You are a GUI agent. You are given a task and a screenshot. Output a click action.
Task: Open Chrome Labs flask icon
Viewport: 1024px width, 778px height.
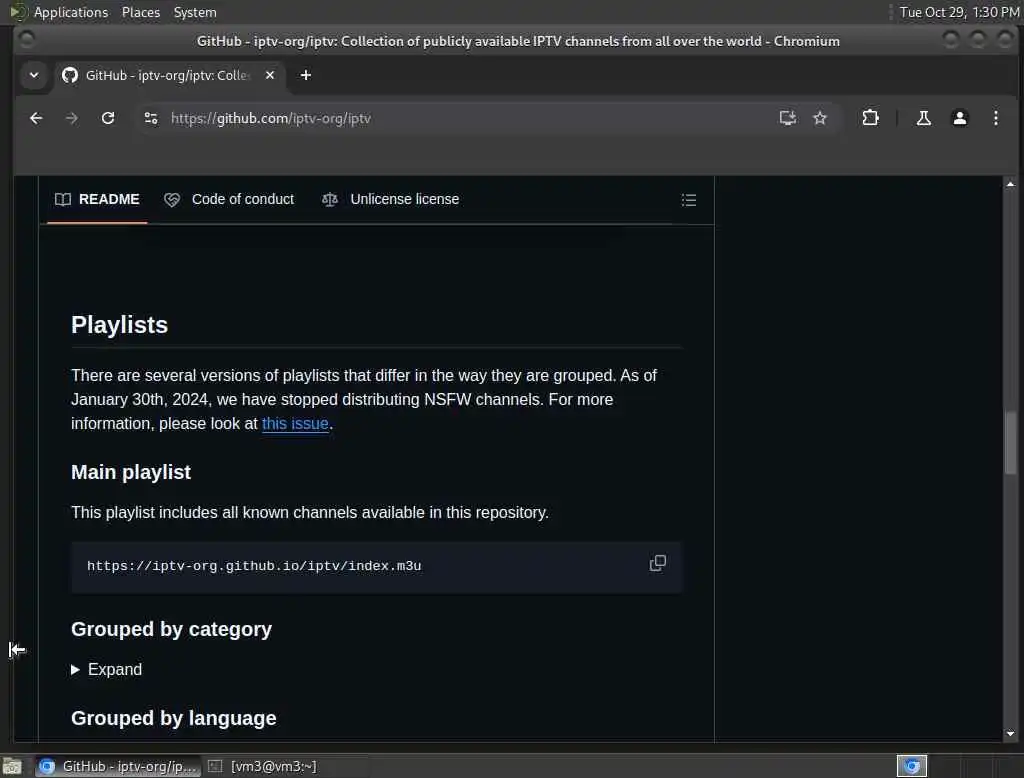(x=923, y=118)
